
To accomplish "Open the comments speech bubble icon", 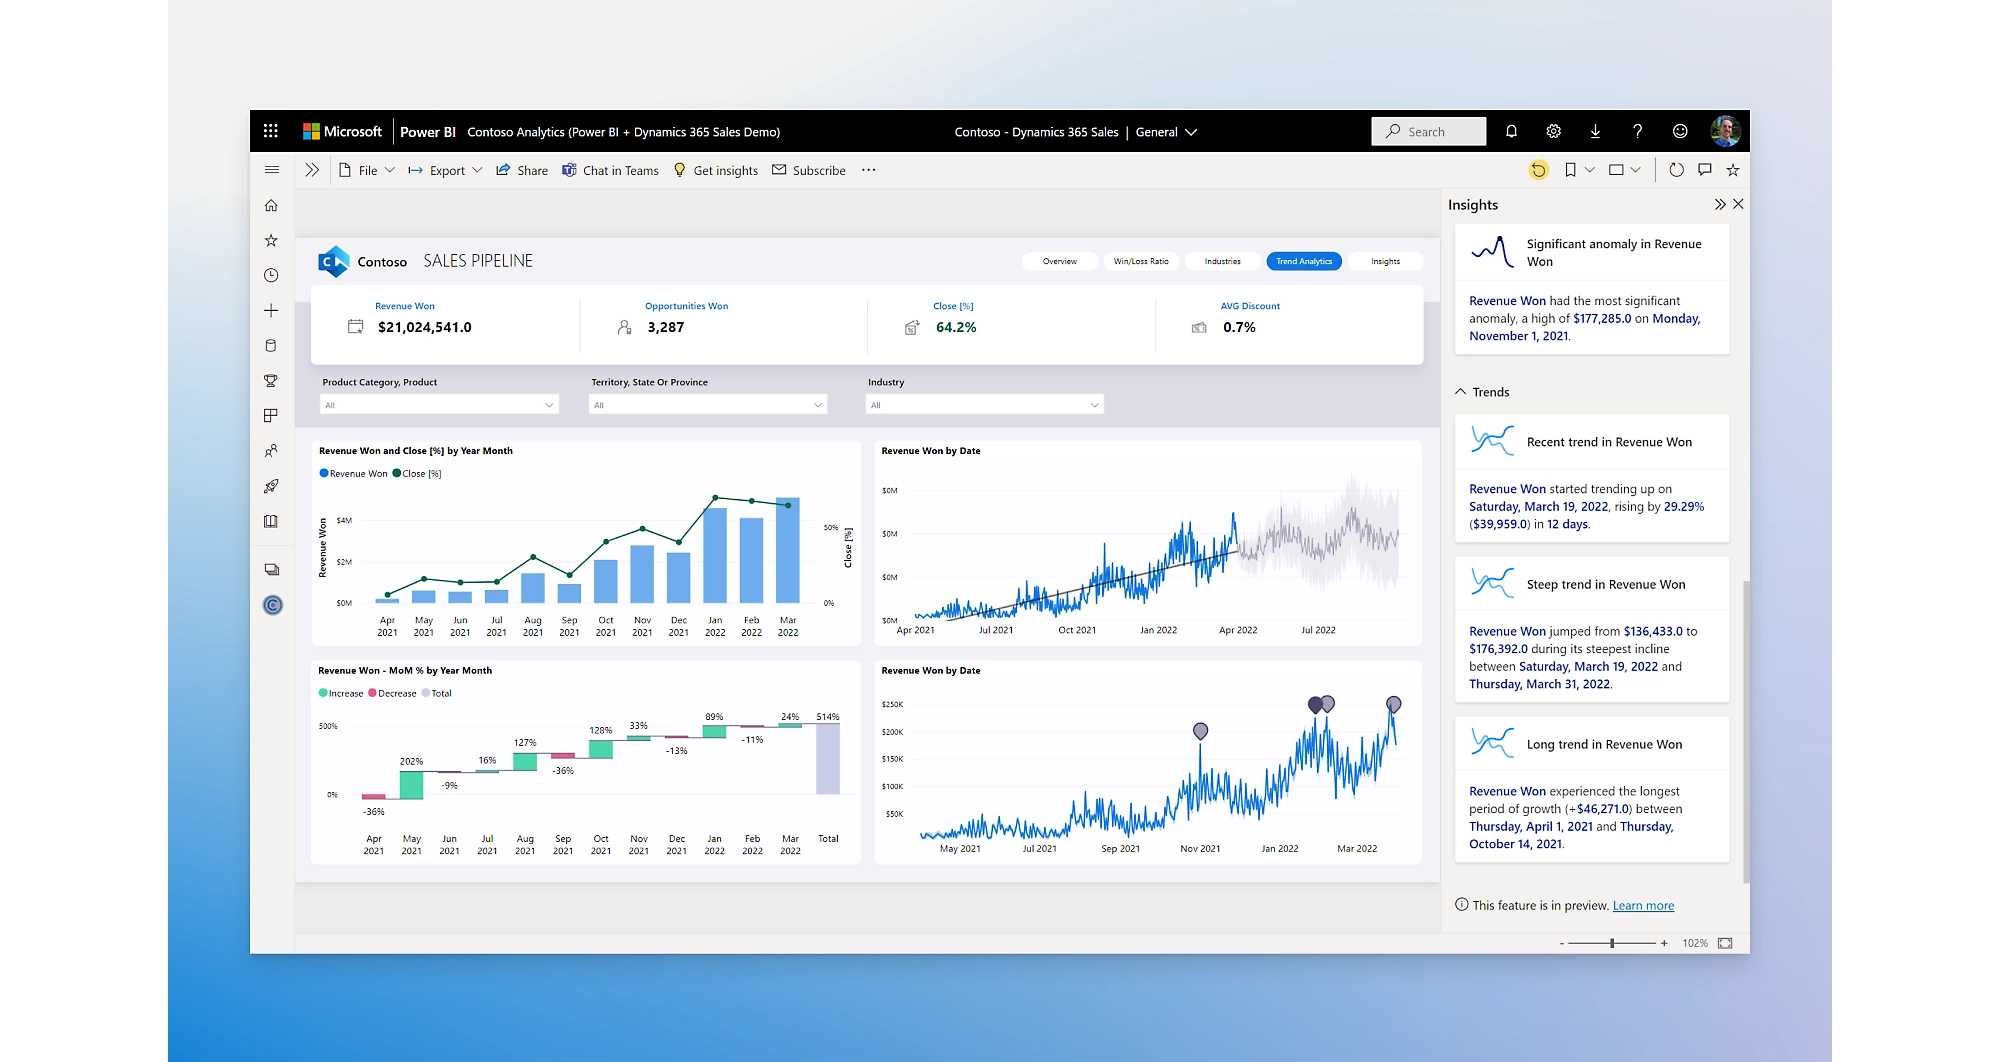I will (x=1705, y=170).
